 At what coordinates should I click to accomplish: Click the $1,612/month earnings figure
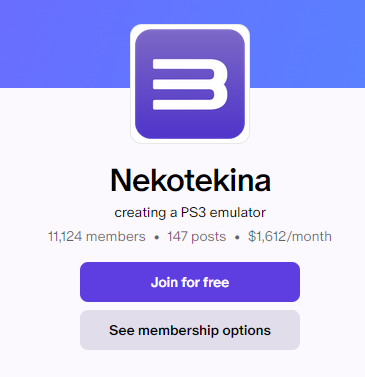[x=290, y=237]
